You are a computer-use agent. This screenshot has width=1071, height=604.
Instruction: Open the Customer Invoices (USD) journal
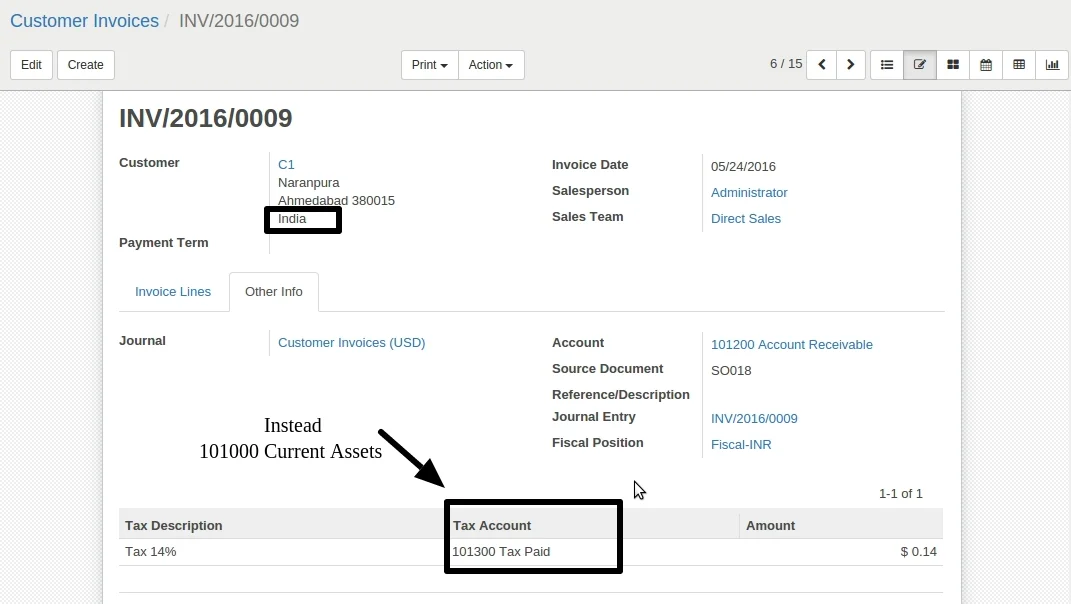click(351, 342)
